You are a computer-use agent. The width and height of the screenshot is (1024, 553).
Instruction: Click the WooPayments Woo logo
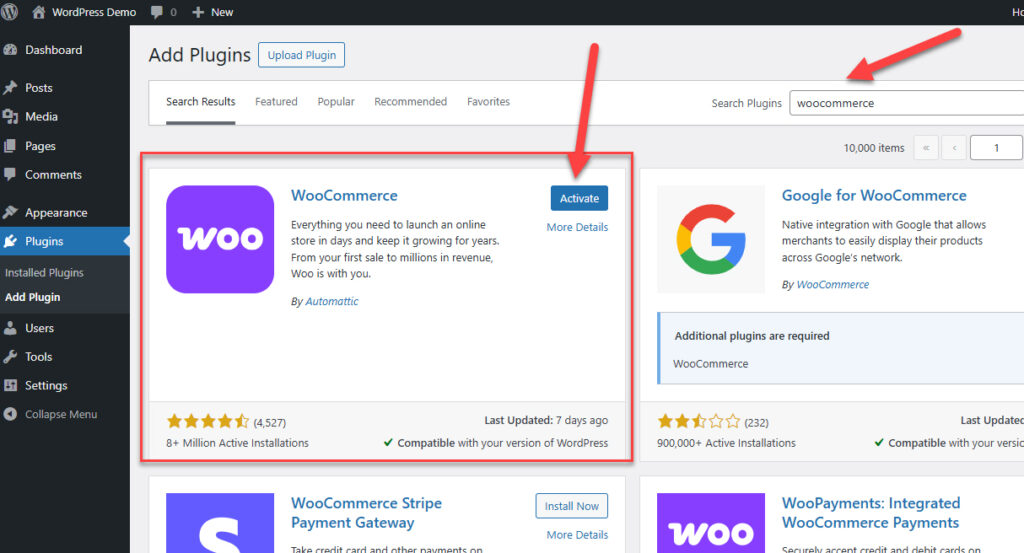point(711,523)
